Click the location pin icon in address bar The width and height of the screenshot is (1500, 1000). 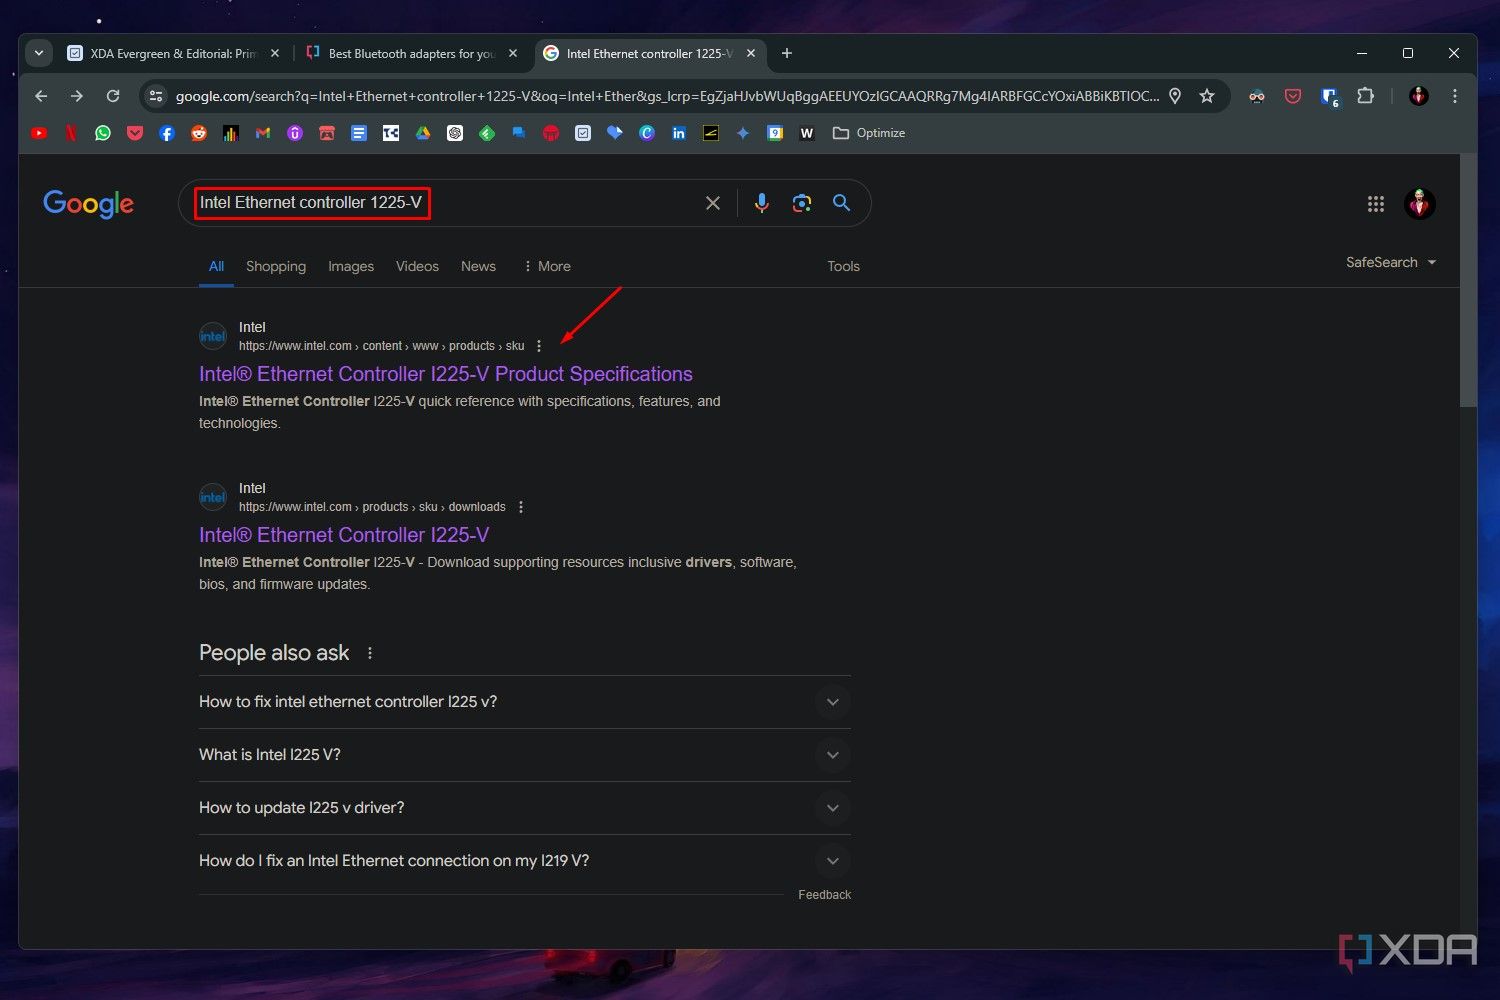(x=1176, y=96)
